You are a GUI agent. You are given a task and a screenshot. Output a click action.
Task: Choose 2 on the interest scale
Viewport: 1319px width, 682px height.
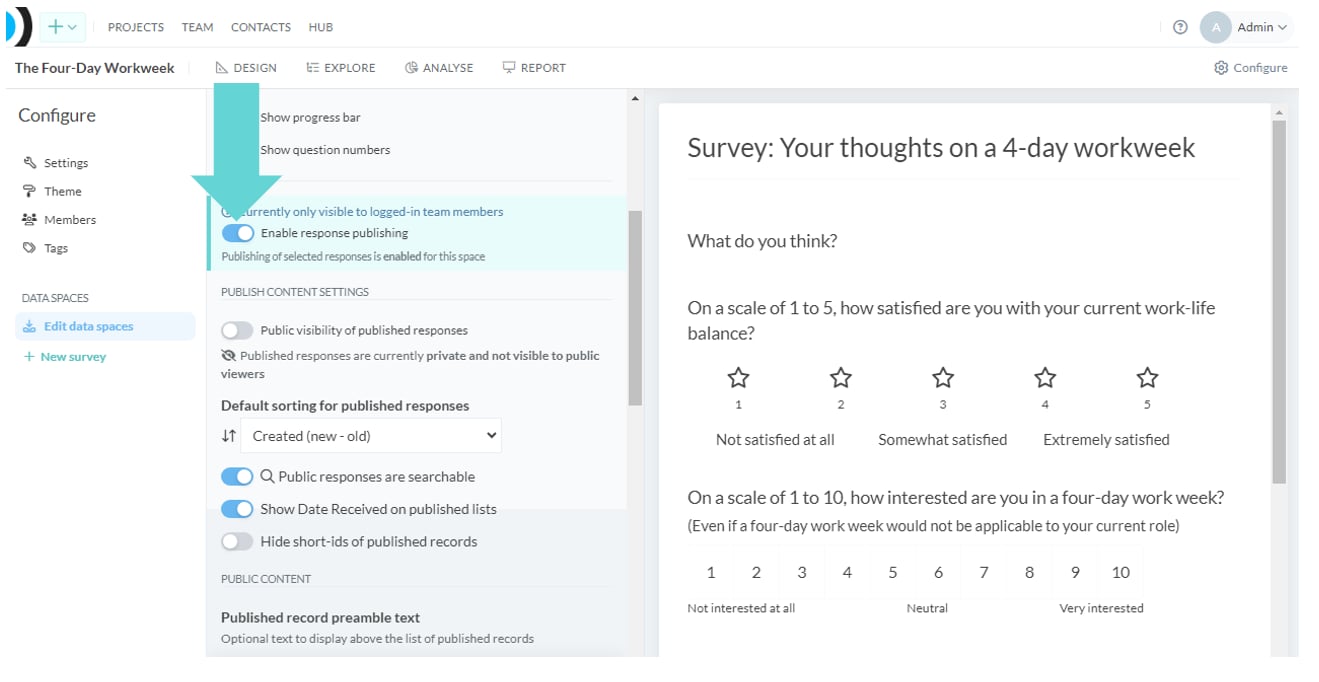(756, 572)
